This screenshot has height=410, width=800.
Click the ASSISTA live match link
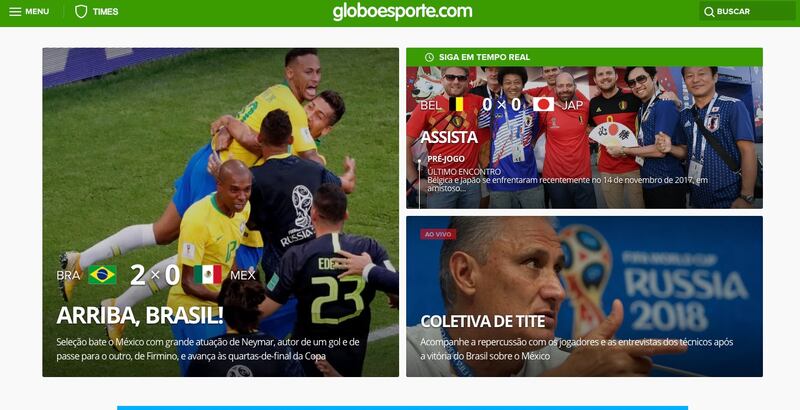click(x=449, y=137)
